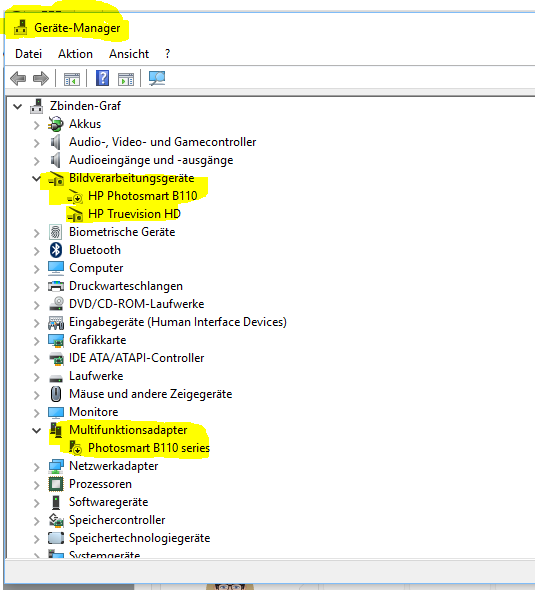Image resolution: width=535 pixels, height=590 pixels.
Task: Click the Multifunktionsadapter icon
Action: [x=56, y=430]
